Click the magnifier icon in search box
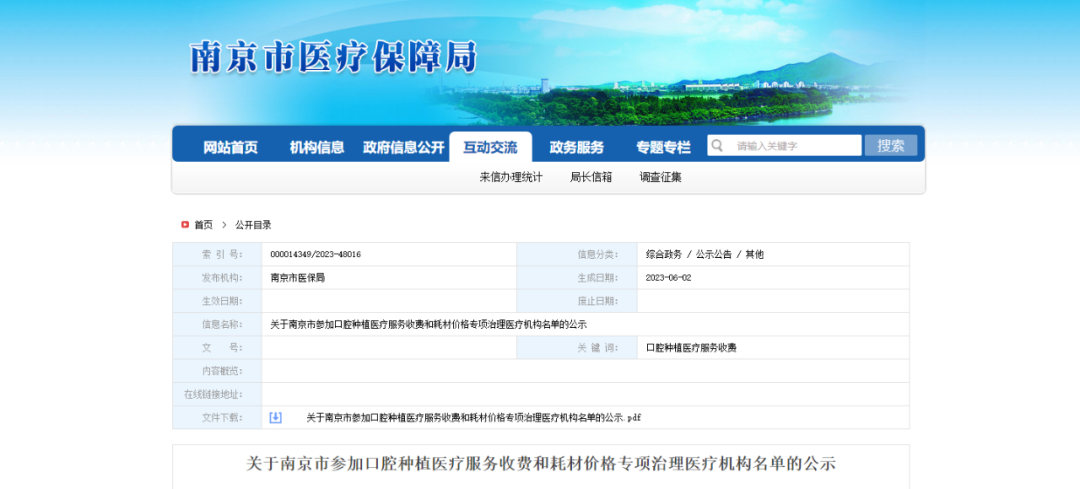 (x=717, y=146)
